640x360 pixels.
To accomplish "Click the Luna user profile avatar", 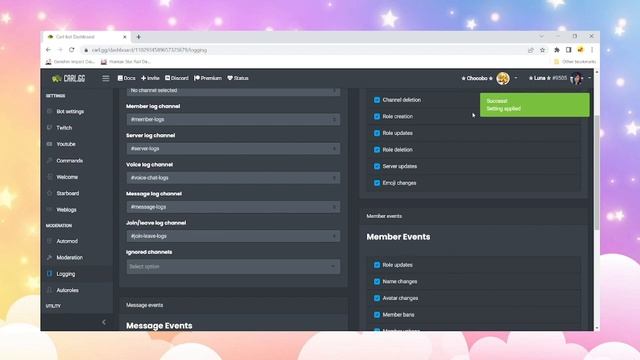I will pos(576,78).
